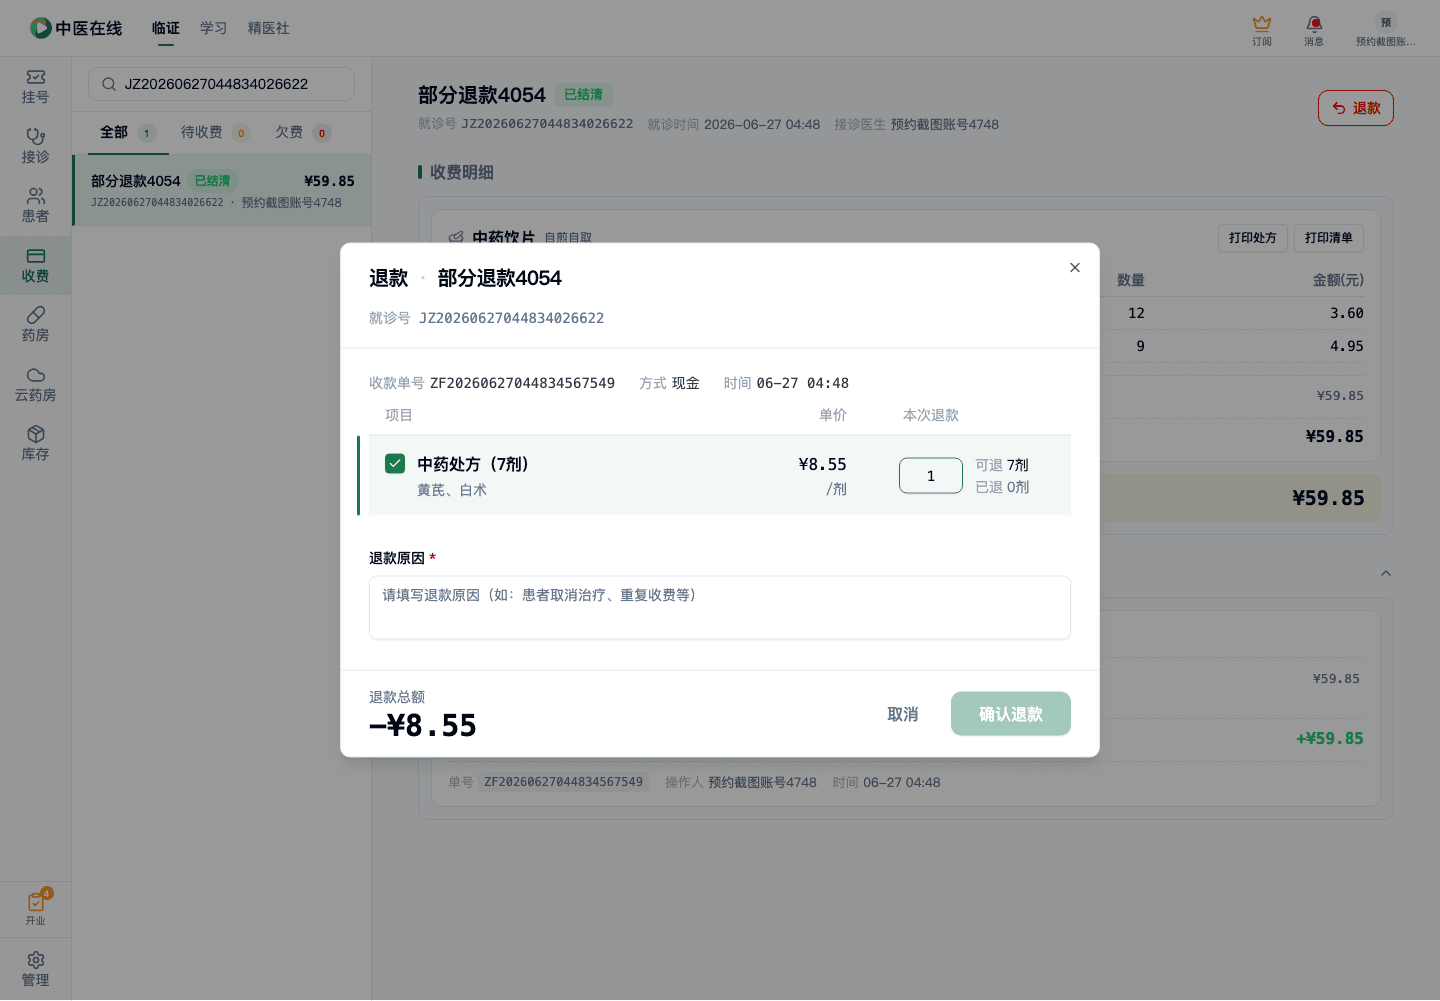Click the 打印清单 button
Viewport: 1440px width, 1001px height.
click(x=1329, y=238)
